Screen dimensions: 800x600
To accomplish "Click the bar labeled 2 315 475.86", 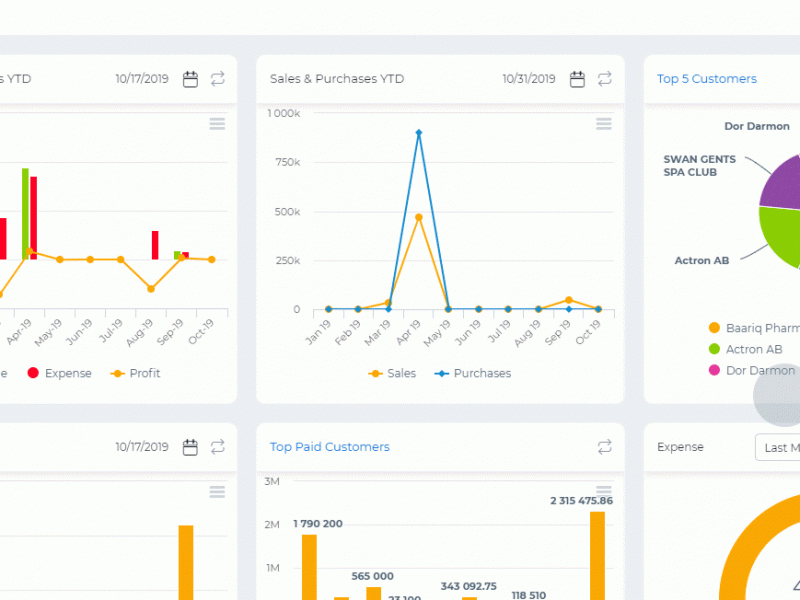I will pyautogui.click(x=597, y=556).
